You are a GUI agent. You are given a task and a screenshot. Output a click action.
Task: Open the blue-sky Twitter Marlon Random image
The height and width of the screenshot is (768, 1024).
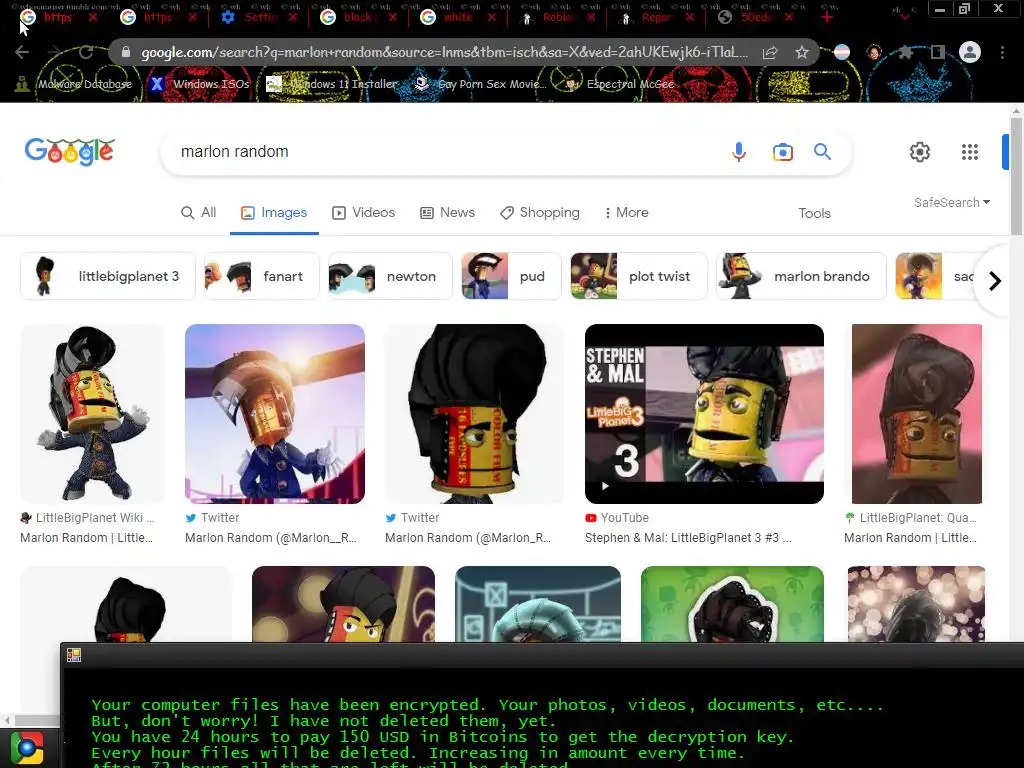tap(275, 414)
